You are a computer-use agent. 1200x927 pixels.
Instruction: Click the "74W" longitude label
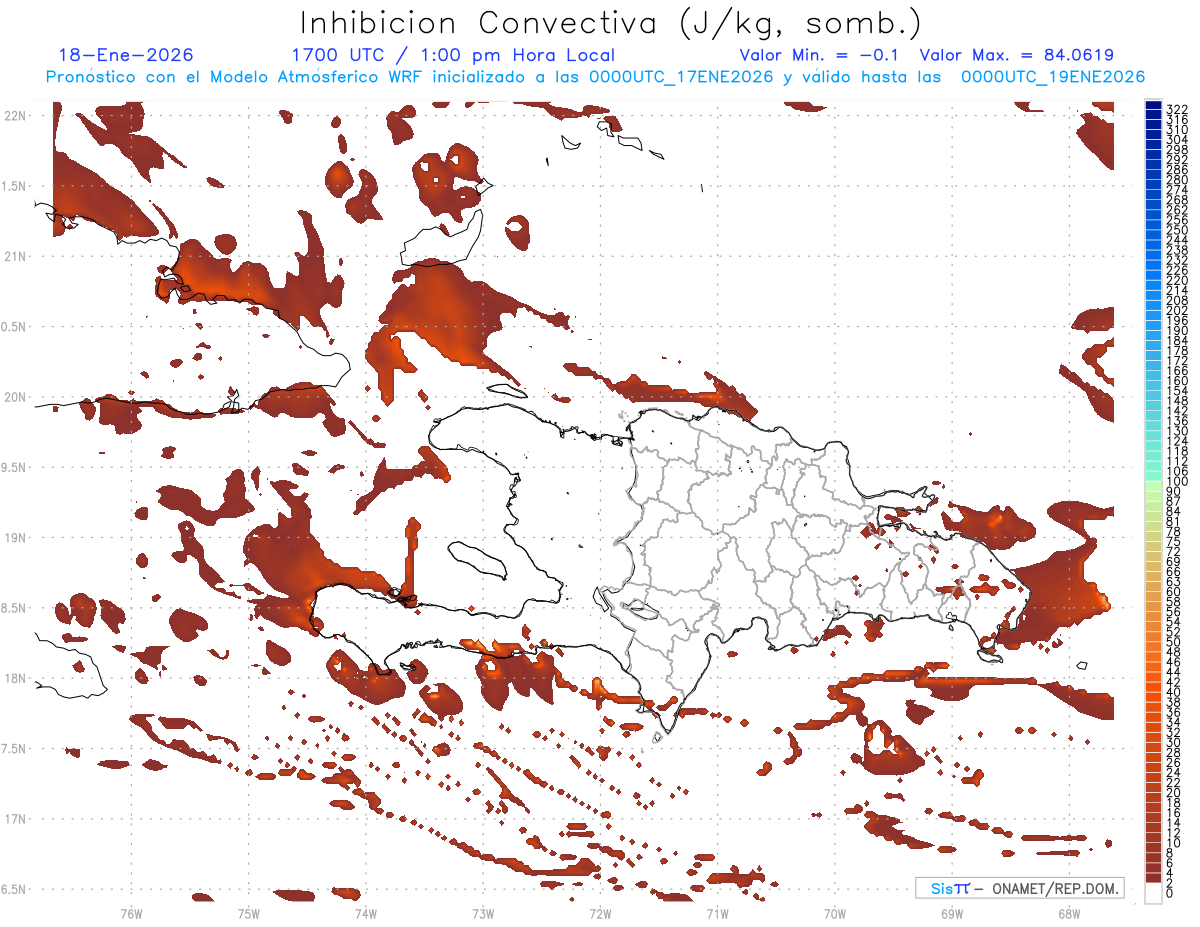point(366,913)
